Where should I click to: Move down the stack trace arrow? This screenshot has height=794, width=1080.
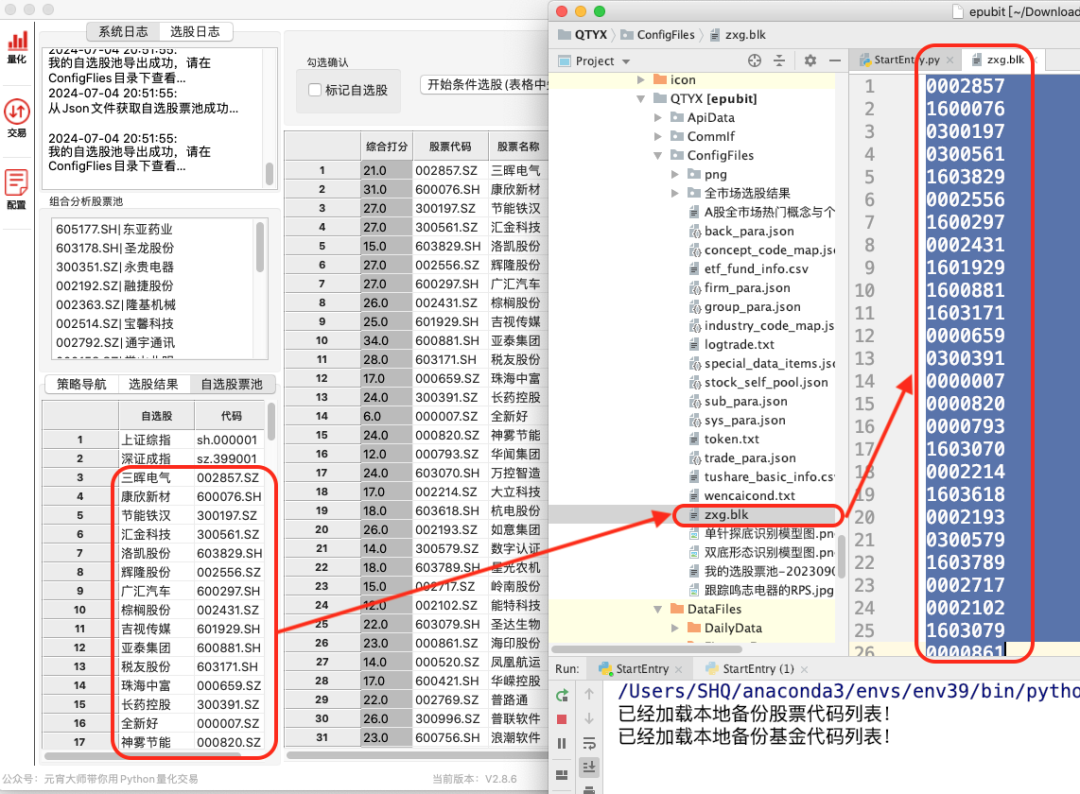[589, 718]
